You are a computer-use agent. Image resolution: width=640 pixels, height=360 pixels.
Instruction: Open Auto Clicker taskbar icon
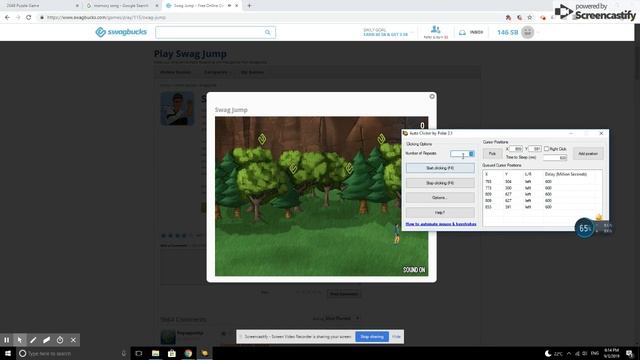[204, 353]
